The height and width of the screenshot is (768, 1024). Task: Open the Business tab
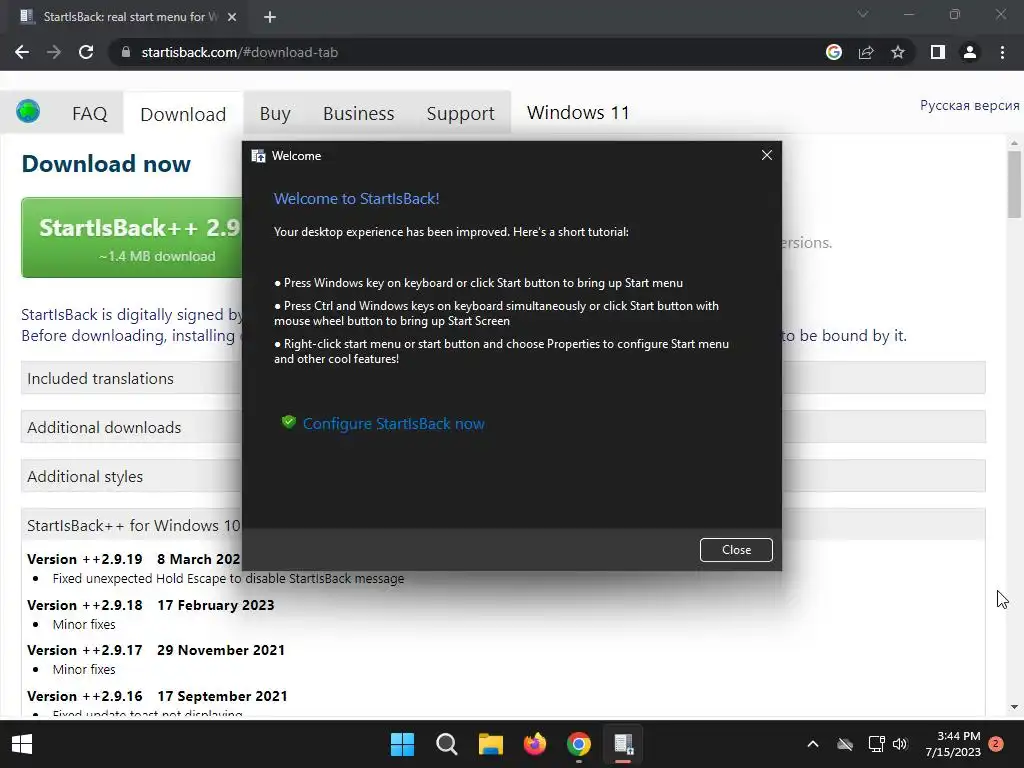pos(359,114)
